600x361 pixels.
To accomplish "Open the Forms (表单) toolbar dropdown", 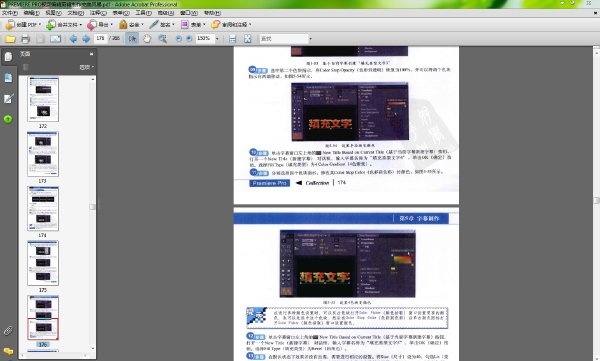I will (193, 25).
